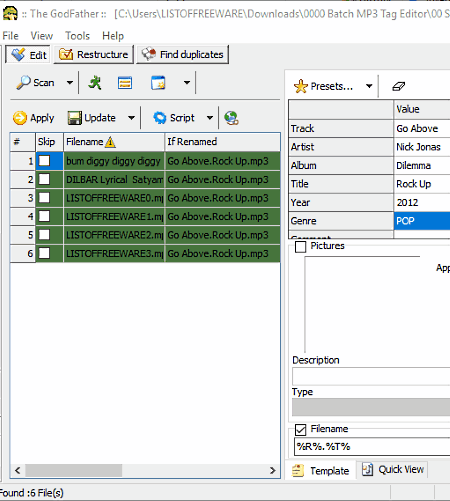The image size is (450, 501).
Task: Click the yellow list view icon
Action: [125, 83]
